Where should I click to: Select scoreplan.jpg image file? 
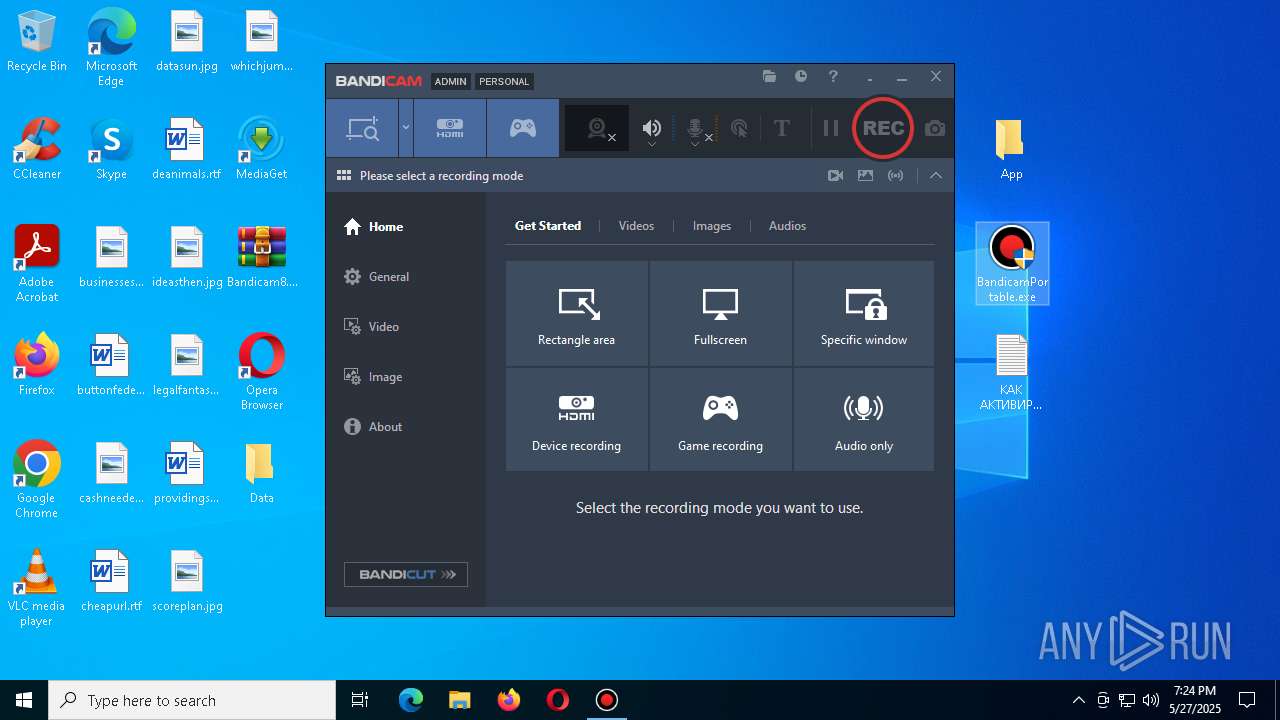[187, 581]
